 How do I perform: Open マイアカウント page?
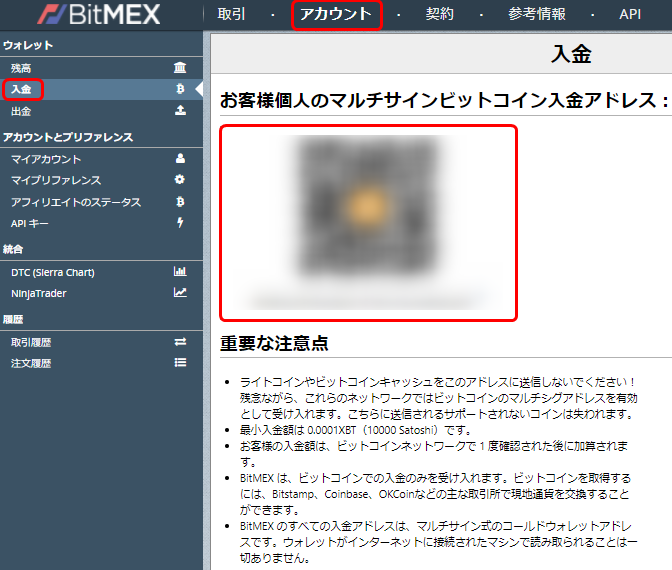pos(46,159)
